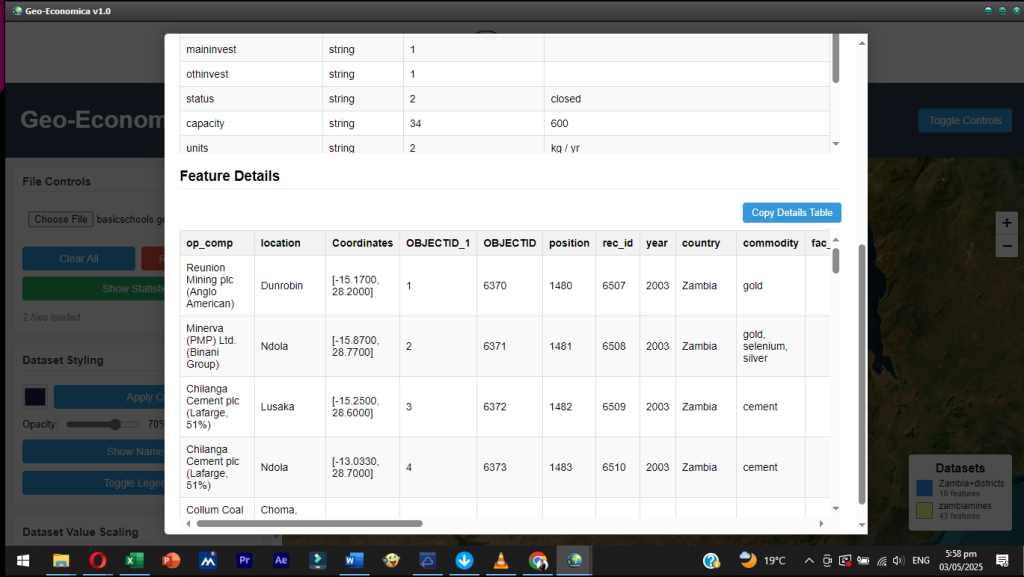Click the Clear All button
The image size is (1024, 577).
pyautogui.click(x=78, y=259)
